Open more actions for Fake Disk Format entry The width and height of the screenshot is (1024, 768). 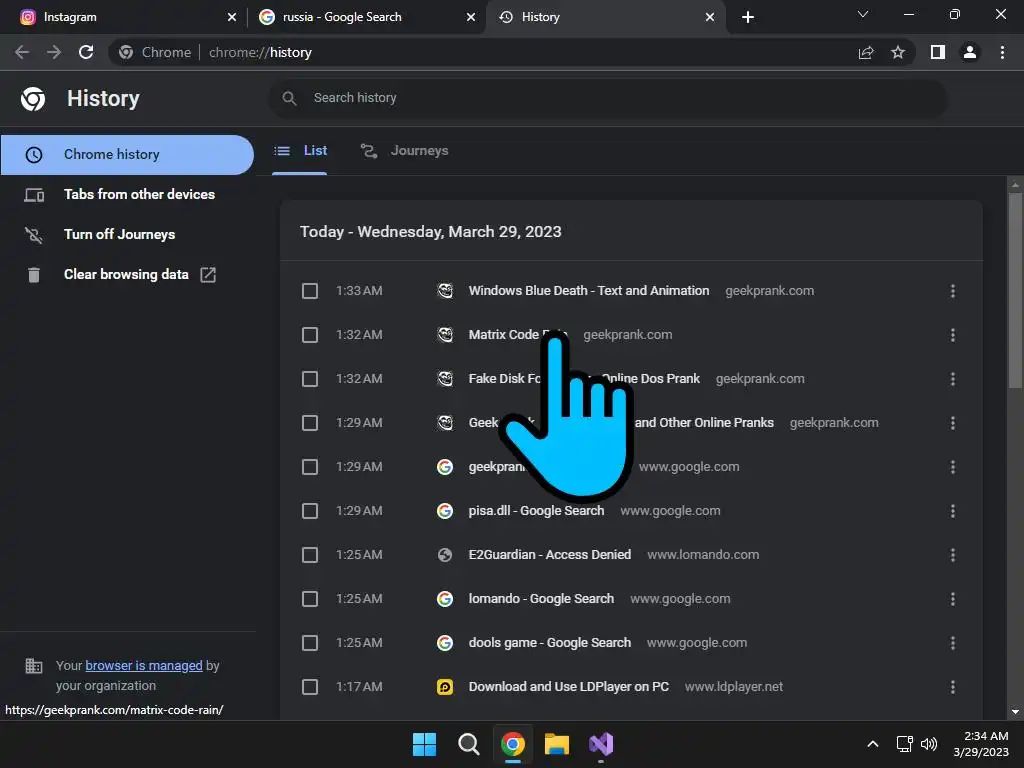953,379
